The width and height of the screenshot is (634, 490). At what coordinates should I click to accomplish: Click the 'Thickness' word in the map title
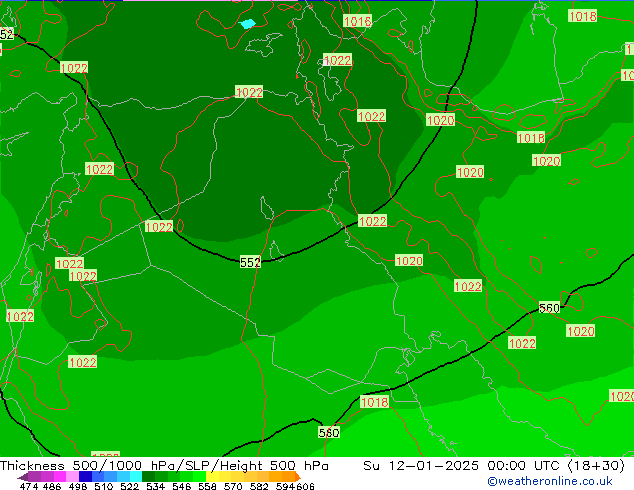[32, 466]
